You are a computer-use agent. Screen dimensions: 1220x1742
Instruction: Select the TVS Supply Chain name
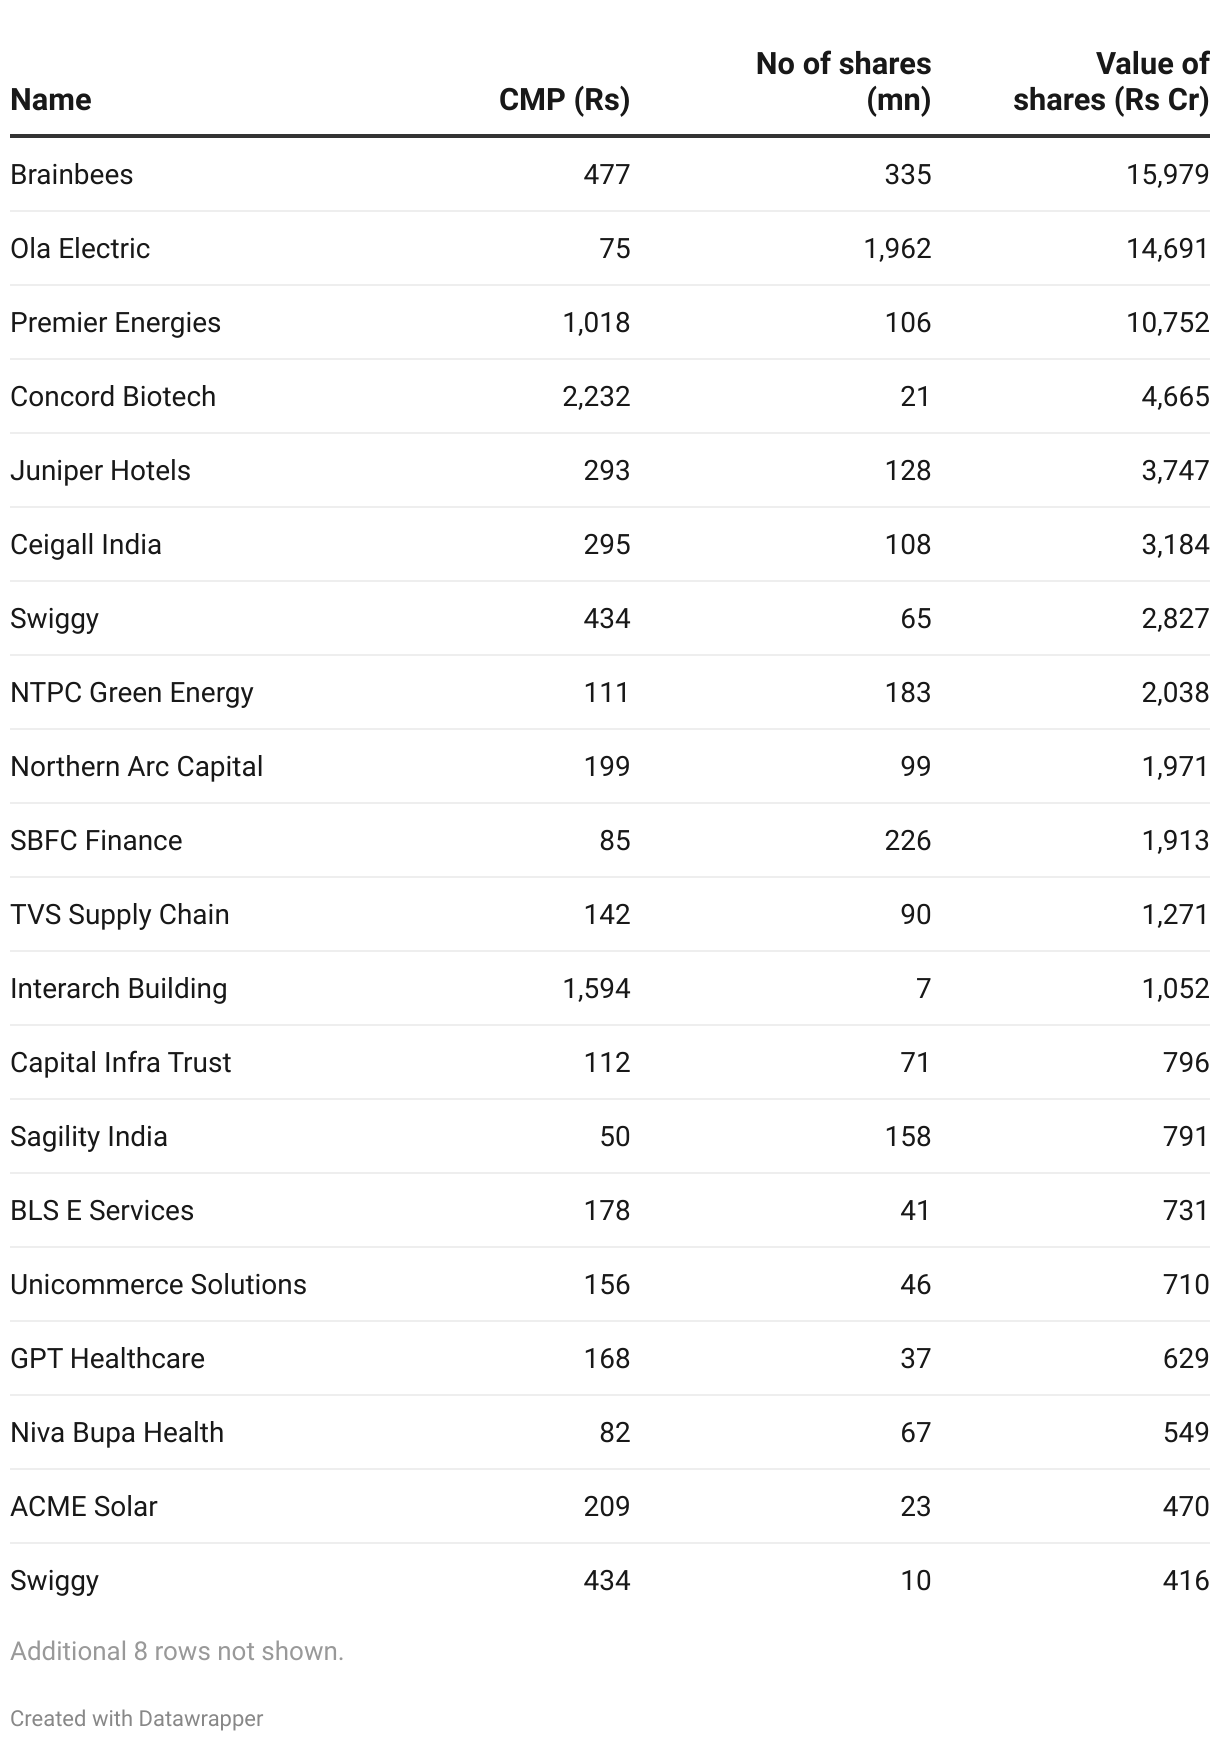pyautogui.click(x=120, y=915)
